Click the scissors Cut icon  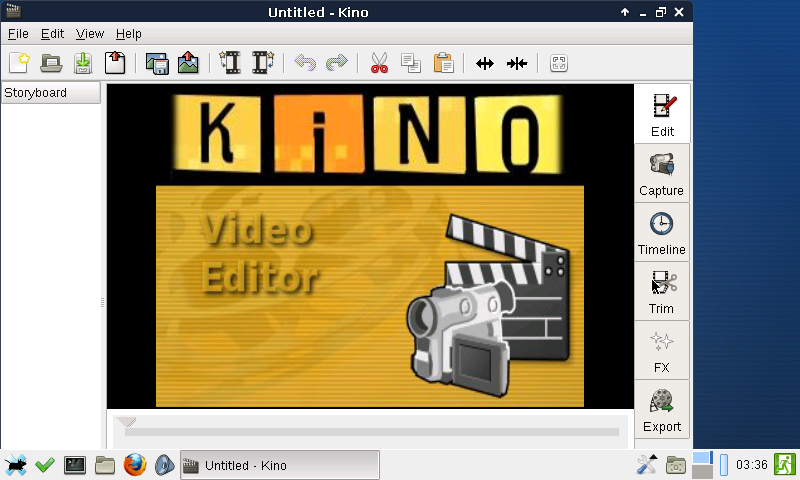click(379, 63)
